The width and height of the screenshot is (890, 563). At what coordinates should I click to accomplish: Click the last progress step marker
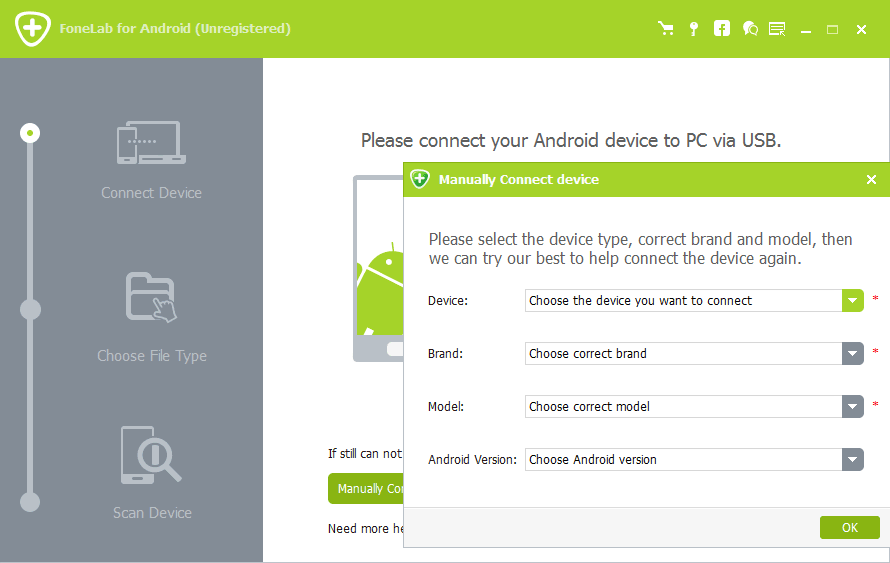point(30,502)
